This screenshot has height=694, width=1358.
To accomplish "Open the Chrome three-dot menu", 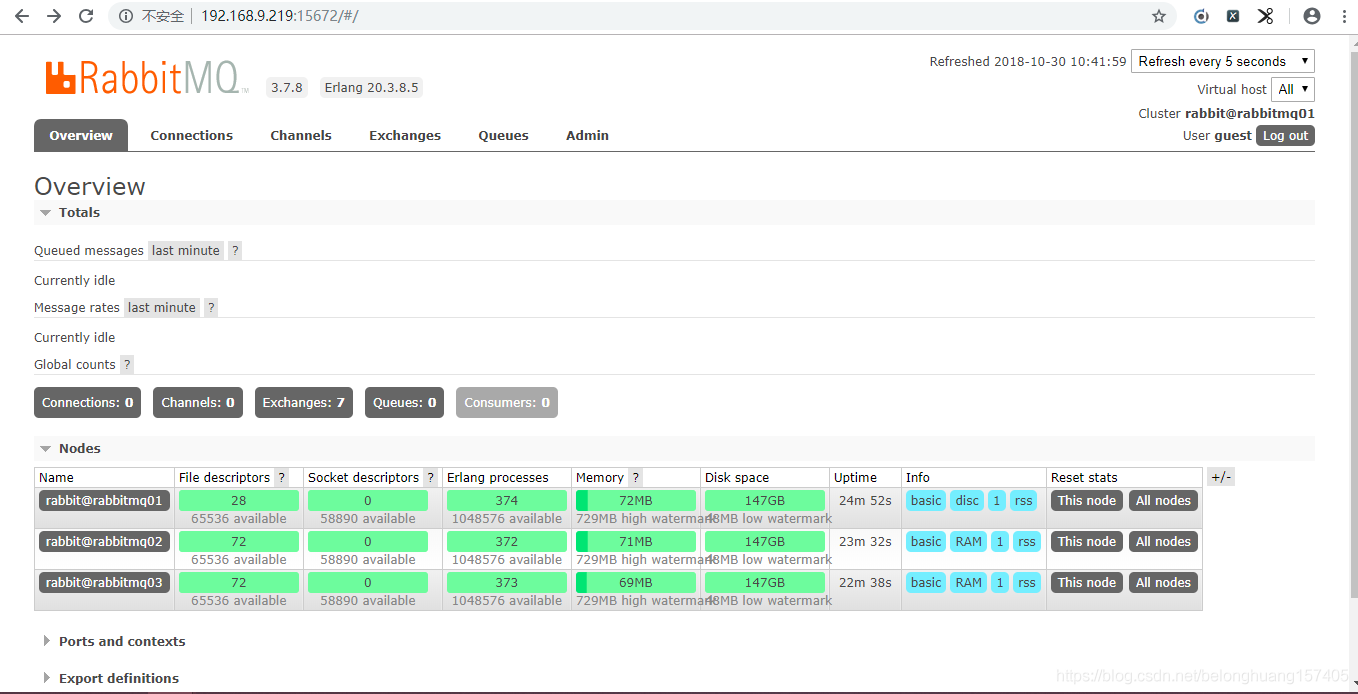I will tap(1342, 16).
